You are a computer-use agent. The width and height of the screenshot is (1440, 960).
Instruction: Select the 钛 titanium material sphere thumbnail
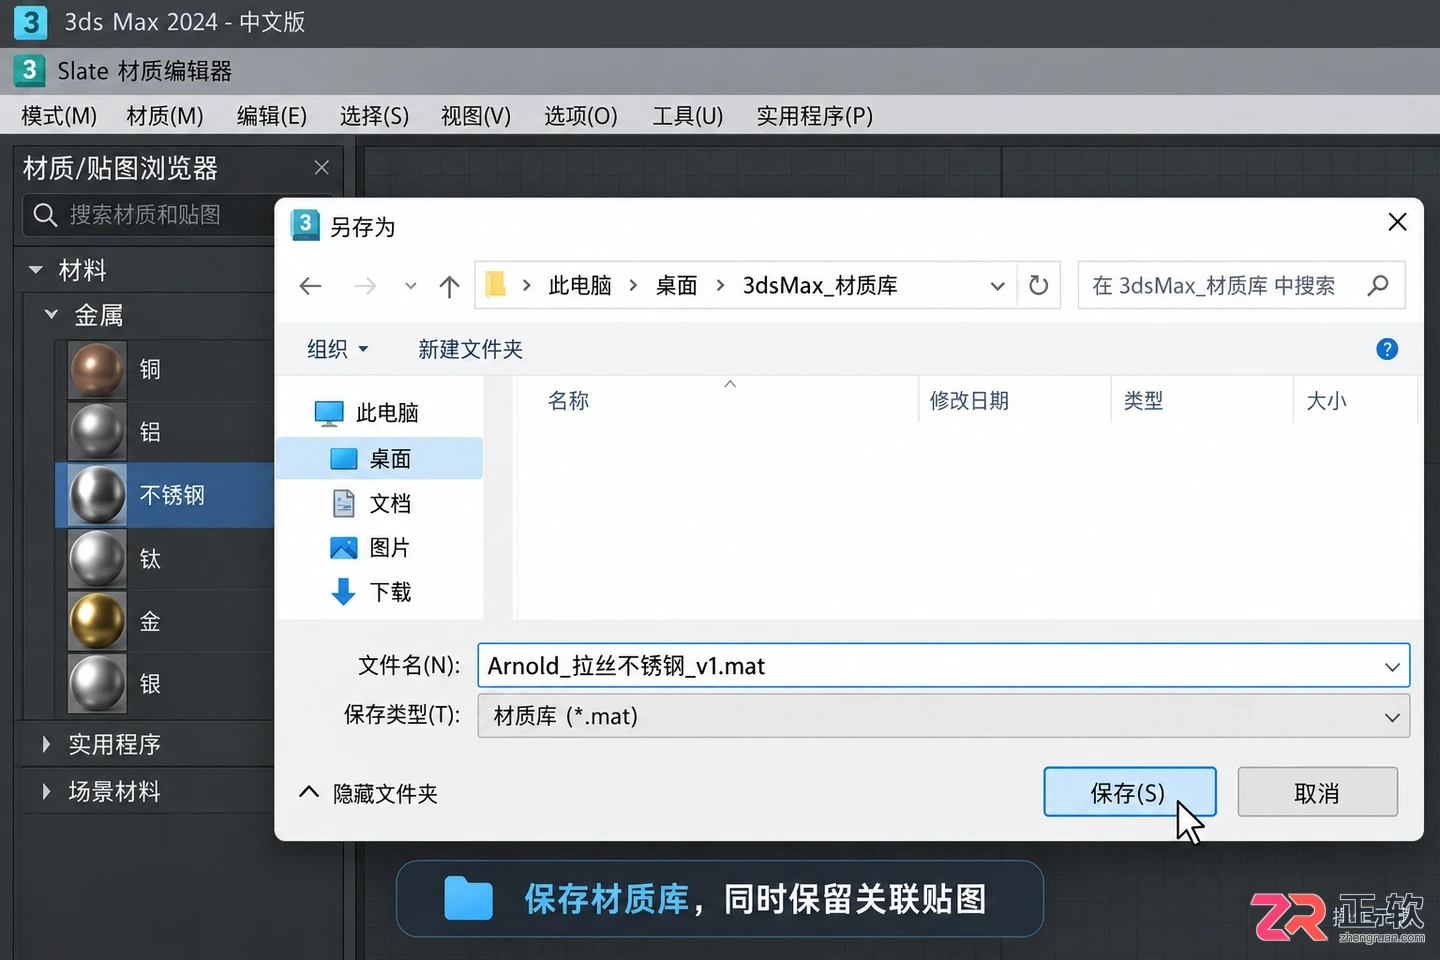(x=97, y=558)
